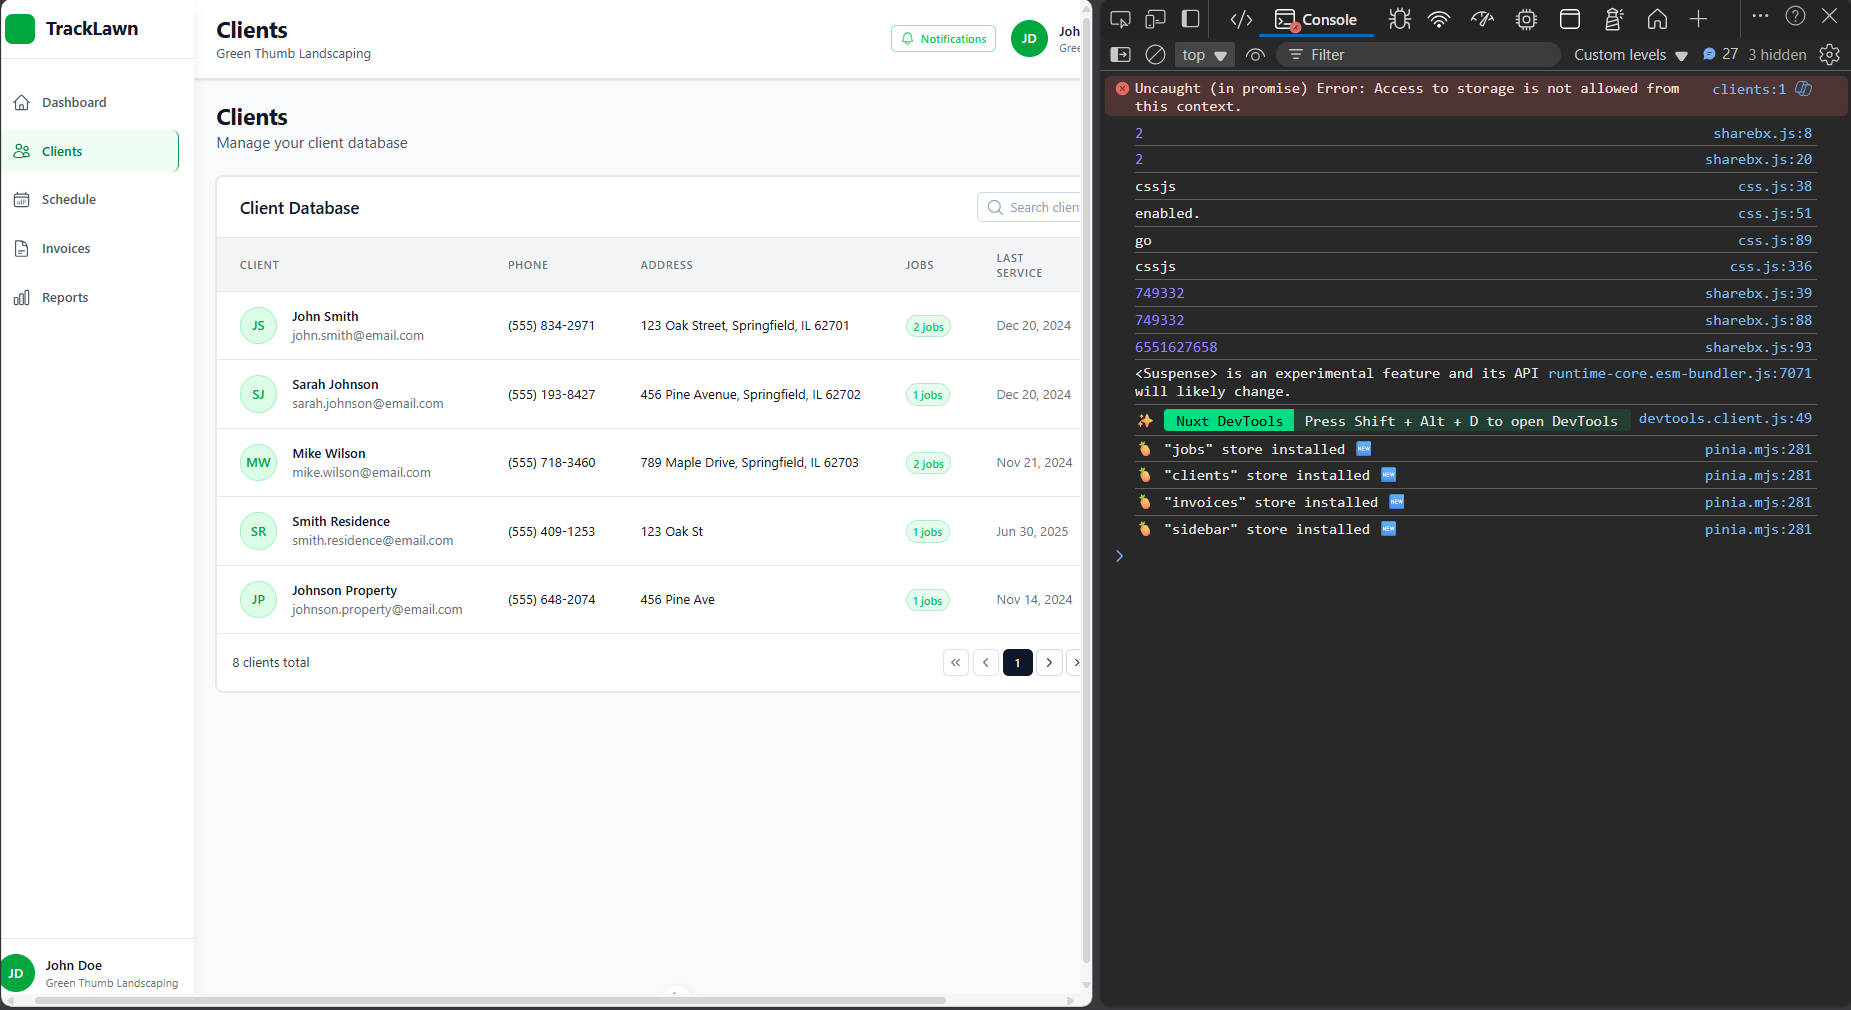The image size is (1851, 1010).
Task: Click John Smith's 2 jobs badge
Action: pyautogui.click(x=928, y=327)
